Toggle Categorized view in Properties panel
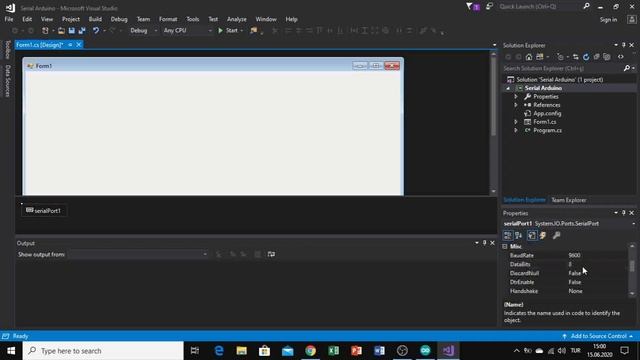Screen dimensions: 640x360 [508, 236]
